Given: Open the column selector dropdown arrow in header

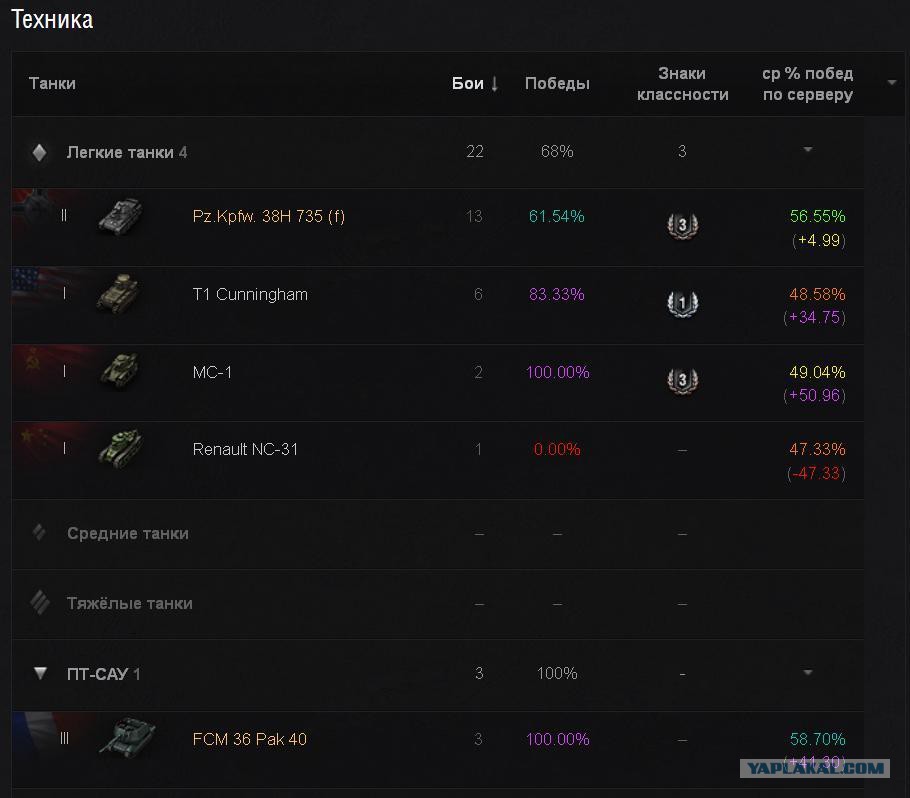Looking at the screenshot, I should 892,83.
